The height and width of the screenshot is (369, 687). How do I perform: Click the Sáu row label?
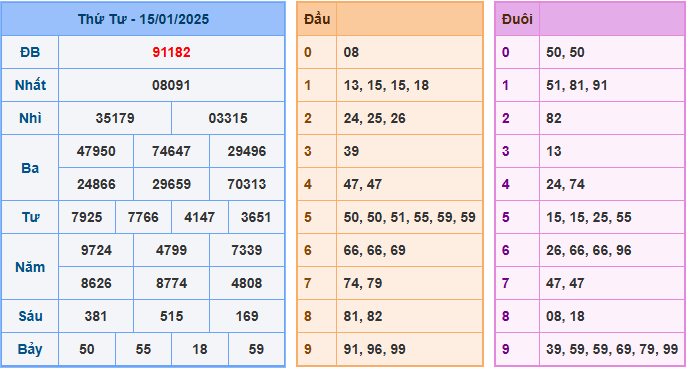click(30, 316)
